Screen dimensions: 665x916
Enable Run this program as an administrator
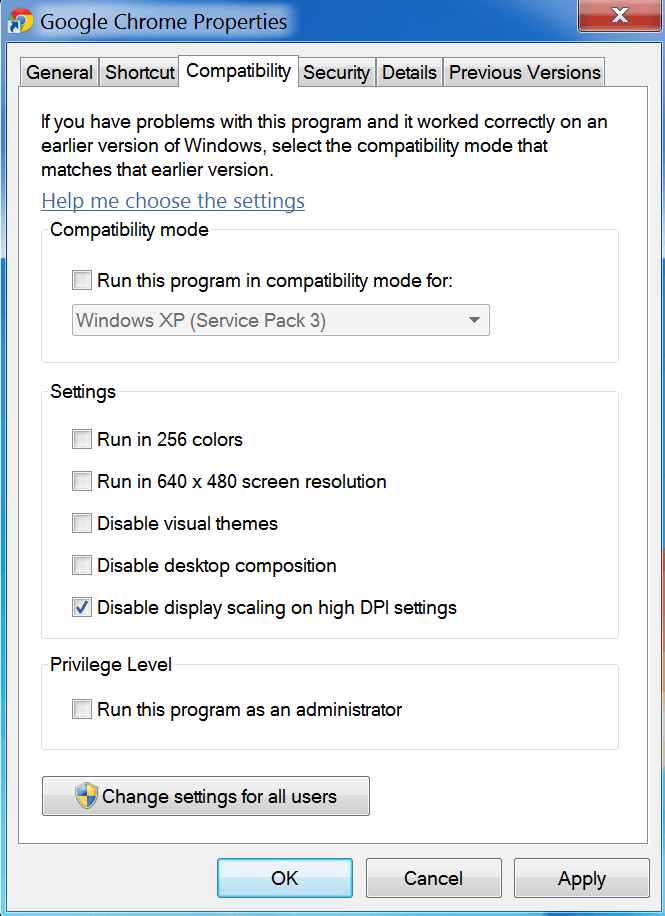pyautogui.click(x=82, y=709)
